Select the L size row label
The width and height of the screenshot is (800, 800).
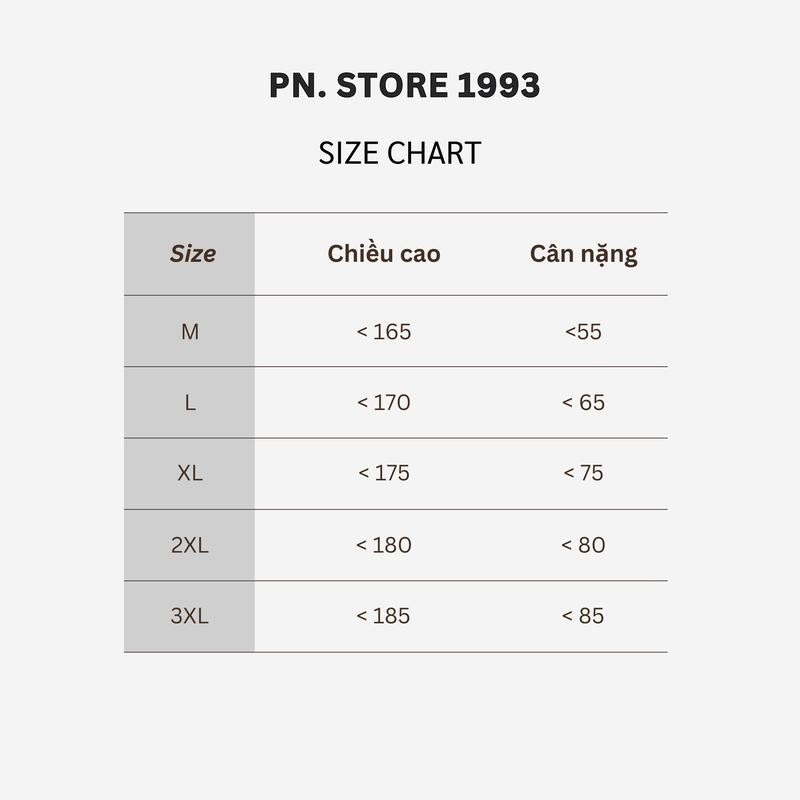click(190, 403)
